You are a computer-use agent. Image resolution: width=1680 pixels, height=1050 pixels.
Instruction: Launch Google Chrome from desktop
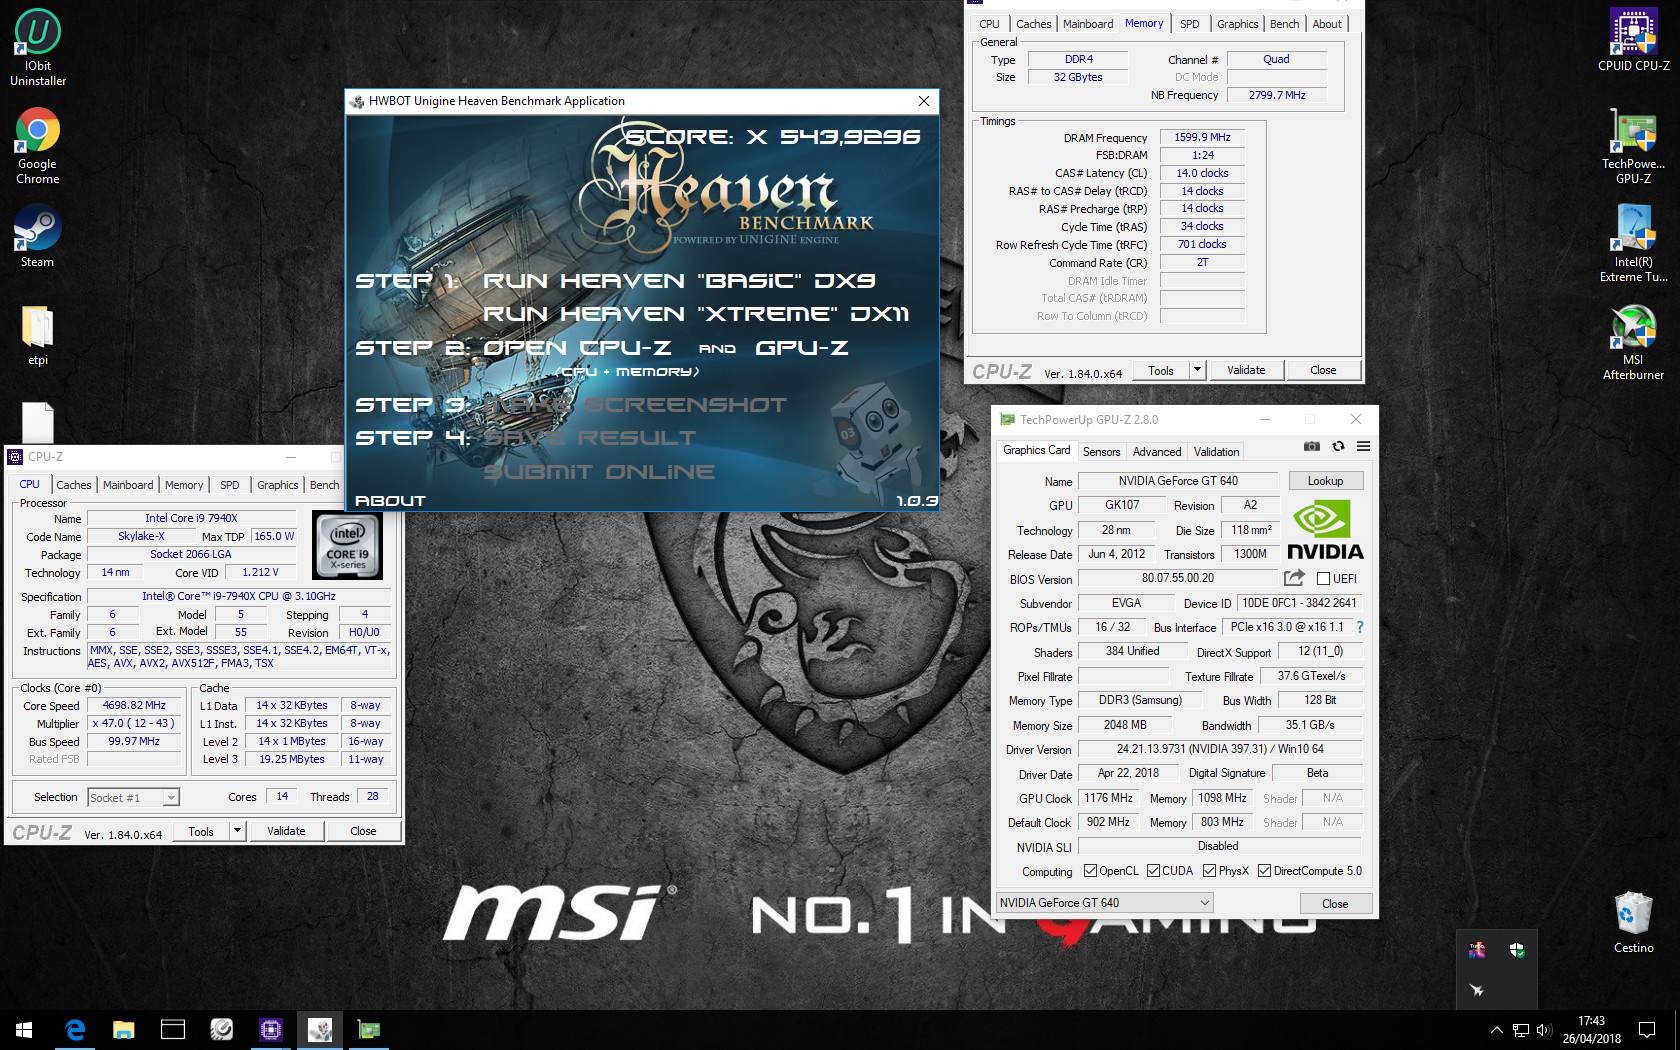click(38, 145)
